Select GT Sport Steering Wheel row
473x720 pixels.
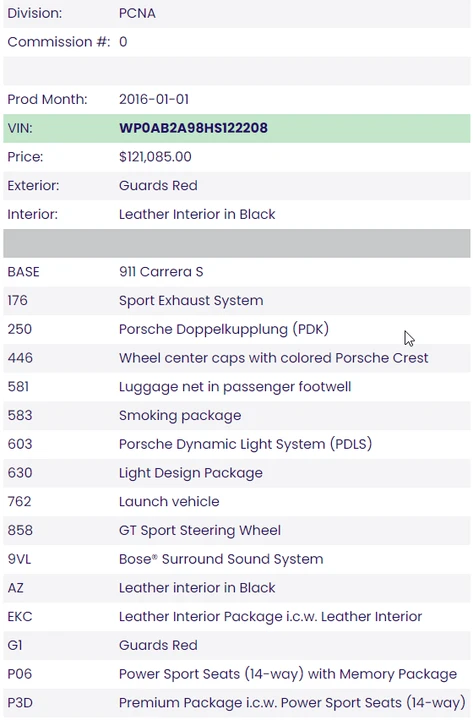(237, 530)
